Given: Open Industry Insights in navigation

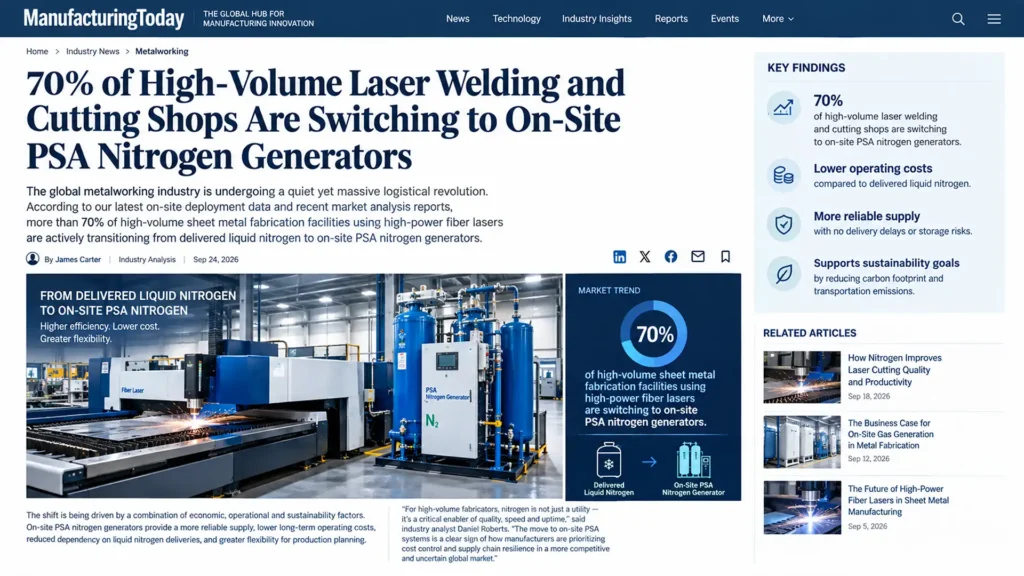Looking at the screenshot, I should (x=597, y=19).
